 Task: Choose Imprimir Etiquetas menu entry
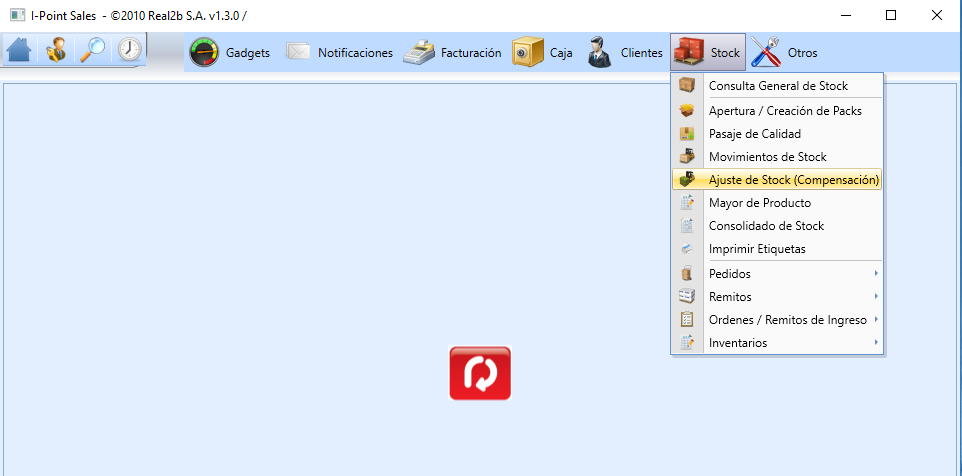pos(777,249)
